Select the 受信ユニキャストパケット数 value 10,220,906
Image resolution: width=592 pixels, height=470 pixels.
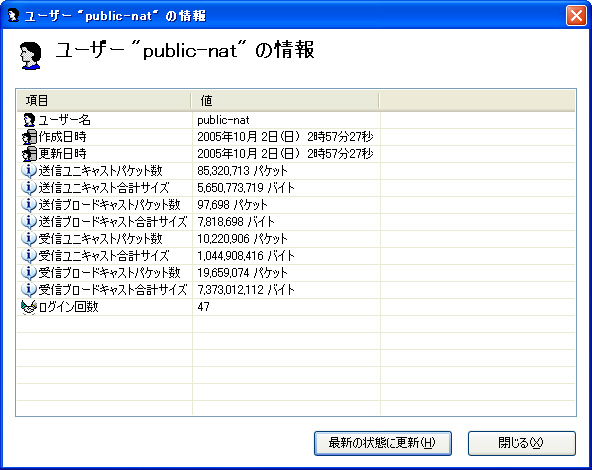tap(224, 239)
